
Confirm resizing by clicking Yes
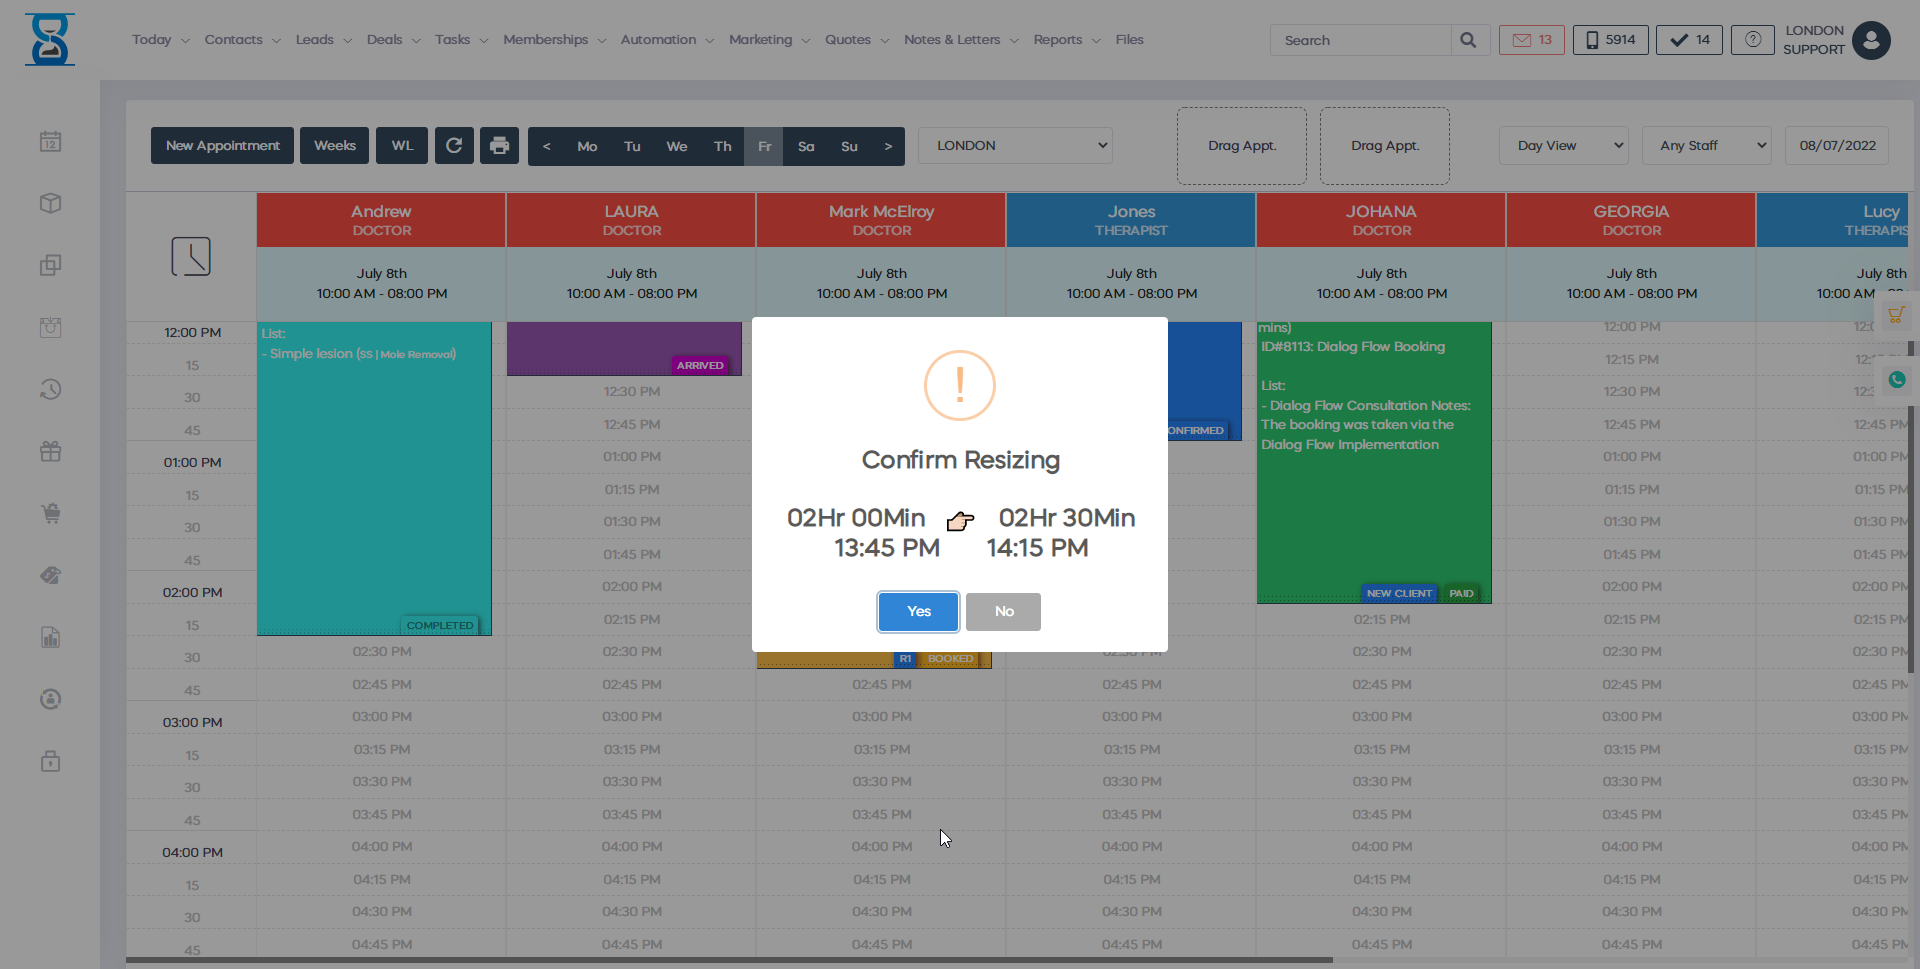(917, 611)
